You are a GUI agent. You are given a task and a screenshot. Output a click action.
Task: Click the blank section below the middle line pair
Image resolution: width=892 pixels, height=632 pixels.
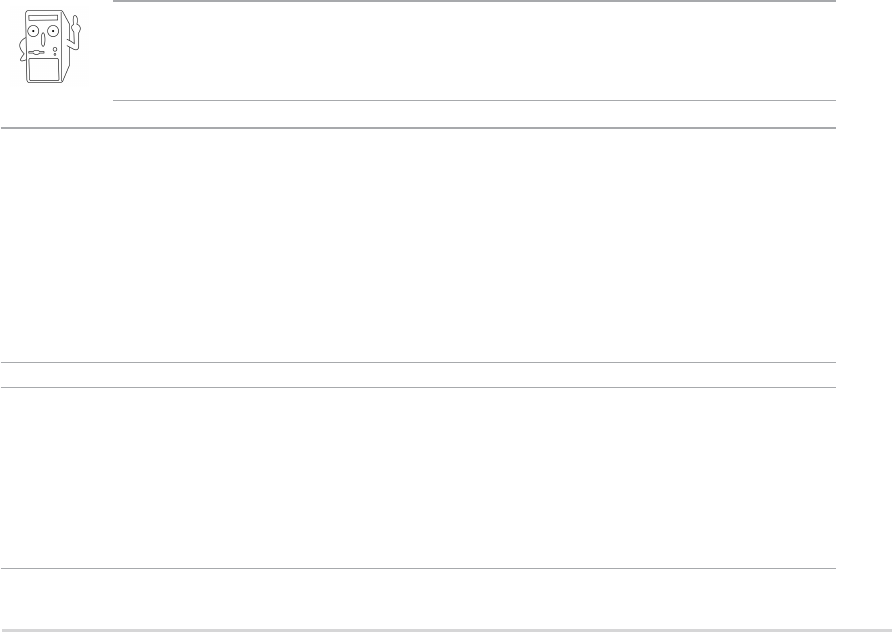point(418,478)
